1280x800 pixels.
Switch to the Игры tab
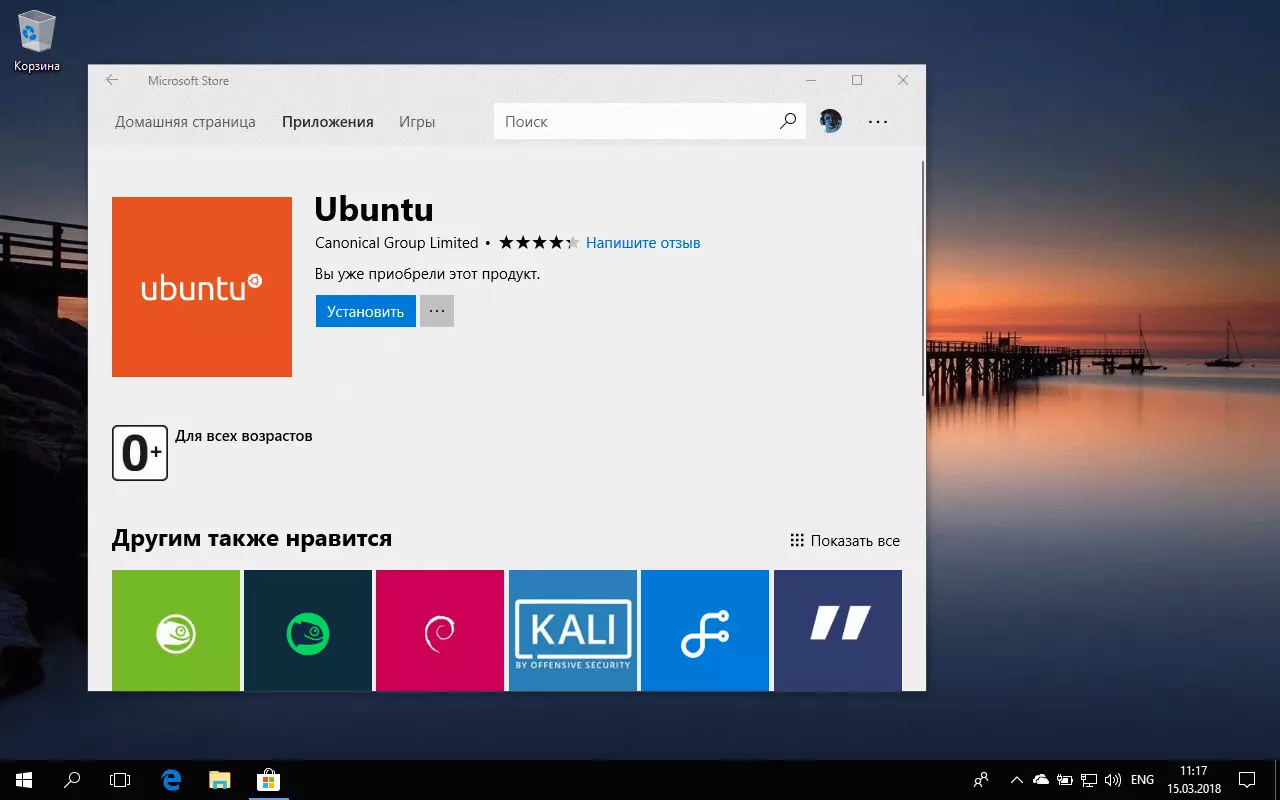coord(417,122)
